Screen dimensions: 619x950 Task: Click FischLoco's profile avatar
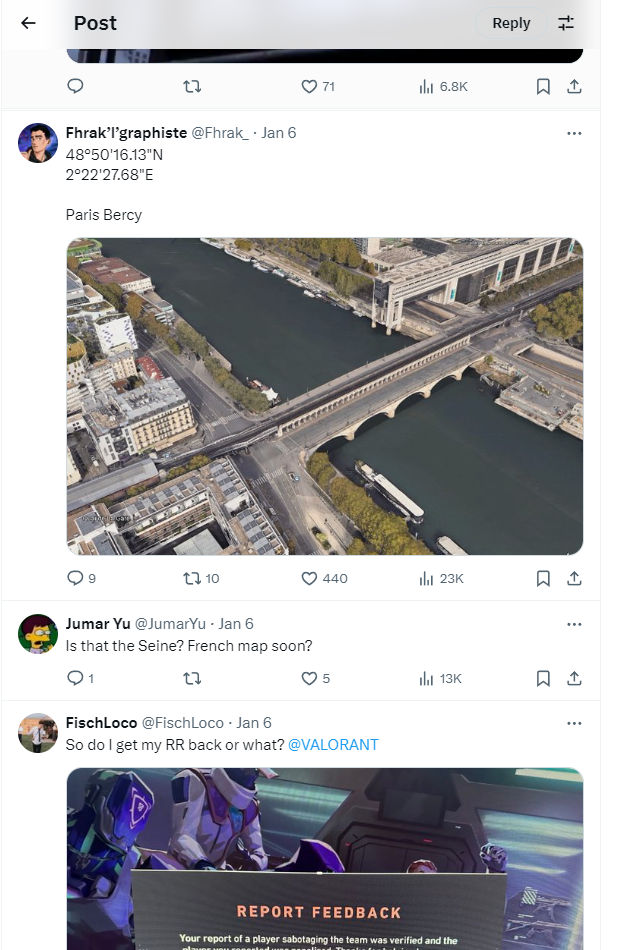[x=38, y=733]
